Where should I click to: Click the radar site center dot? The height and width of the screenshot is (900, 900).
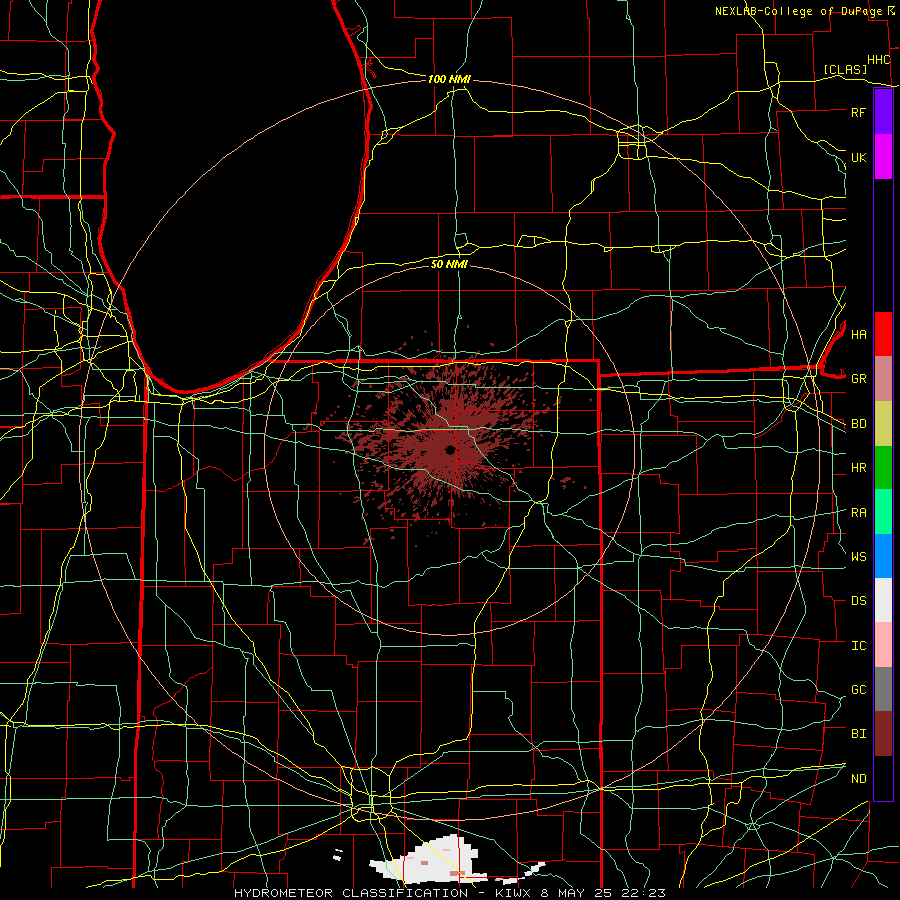(450, 449)
